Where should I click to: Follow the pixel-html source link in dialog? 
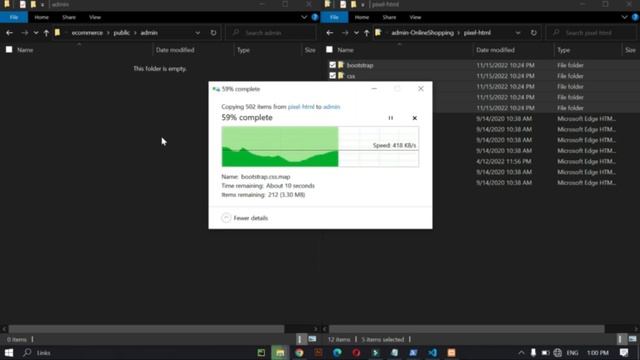tap(301, 107)
